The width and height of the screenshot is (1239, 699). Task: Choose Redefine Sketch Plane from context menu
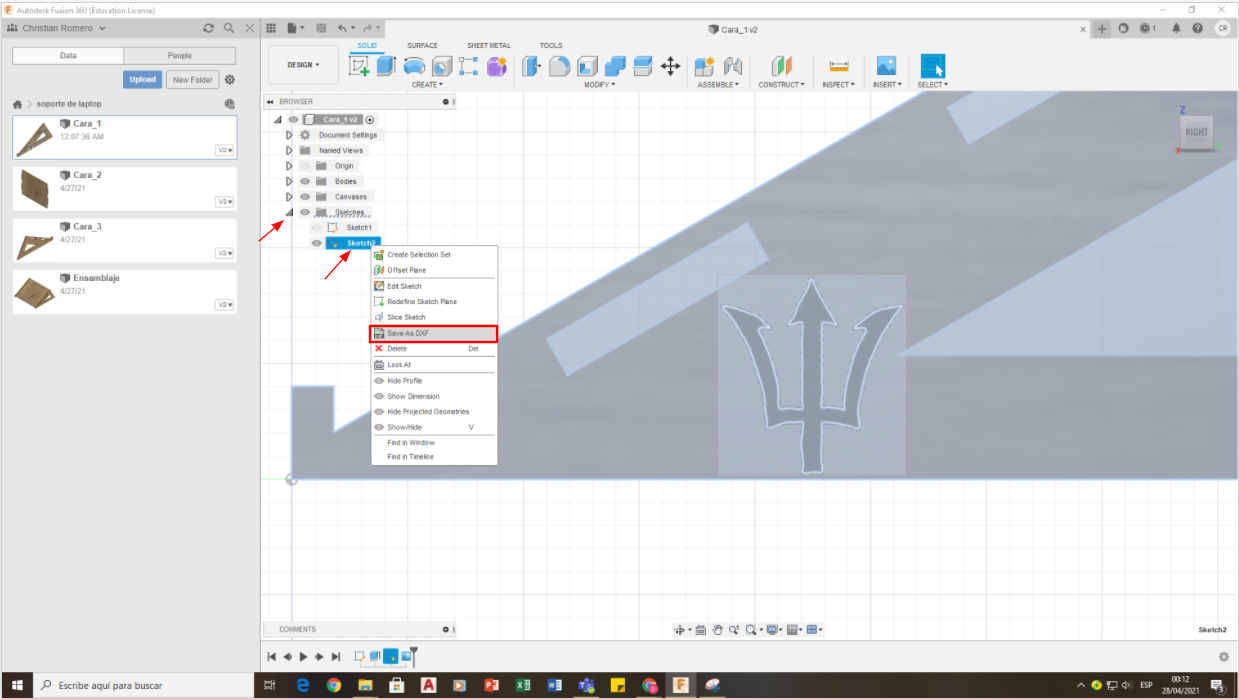(433, 302)
